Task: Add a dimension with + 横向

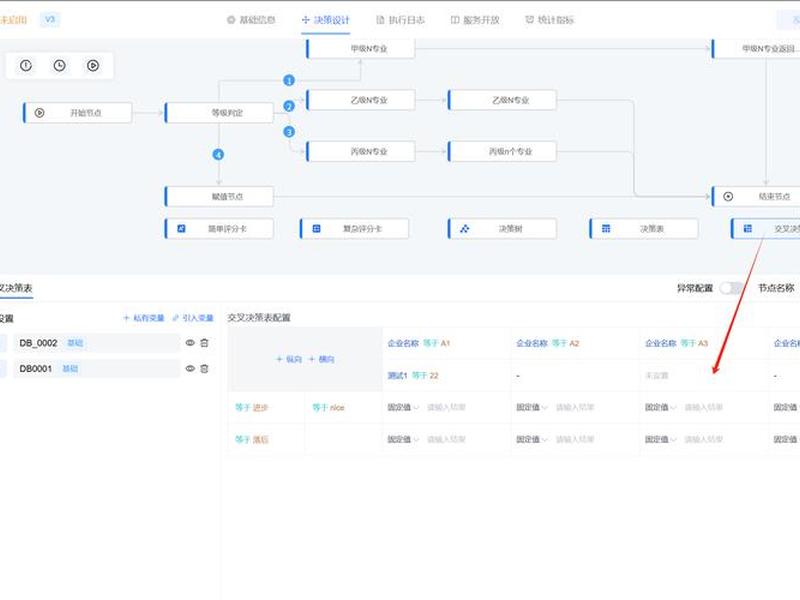Action: [321, 359]
